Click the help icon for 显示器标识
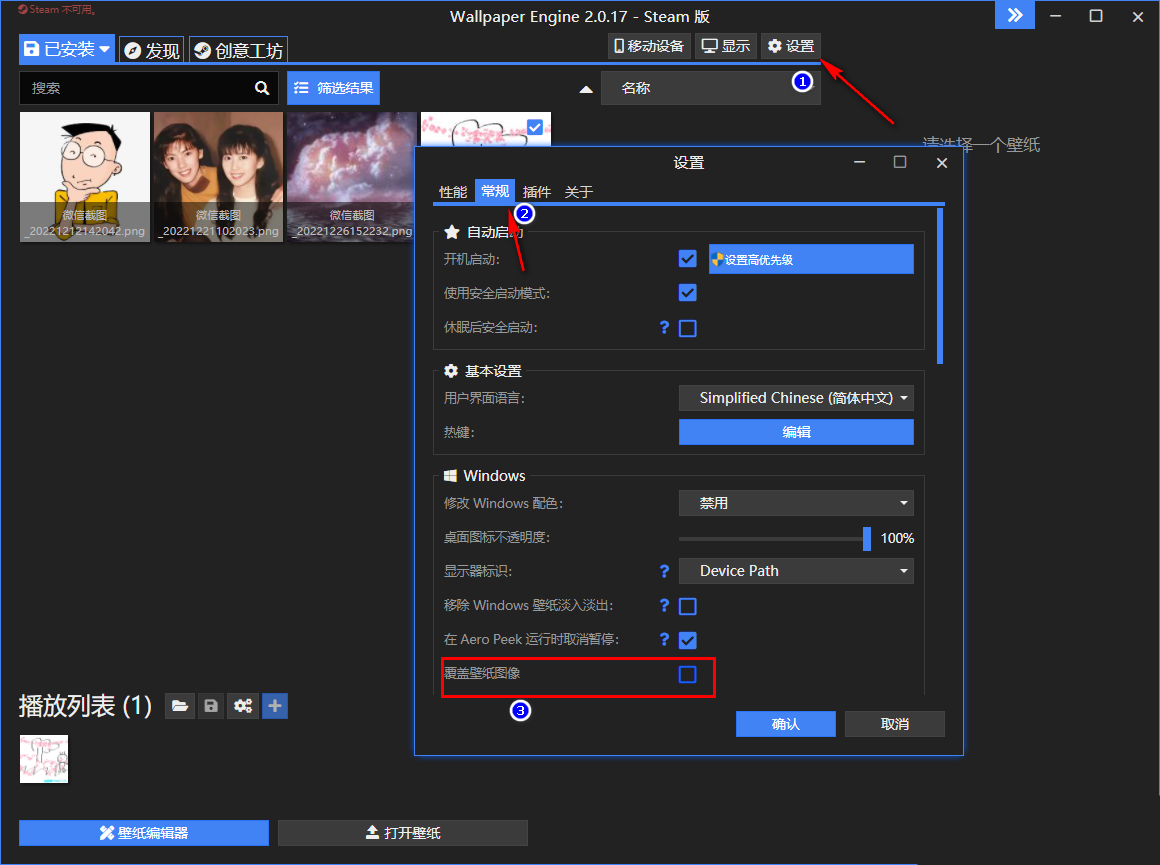Screen dimensions: 1160x865 click(664, 571)
